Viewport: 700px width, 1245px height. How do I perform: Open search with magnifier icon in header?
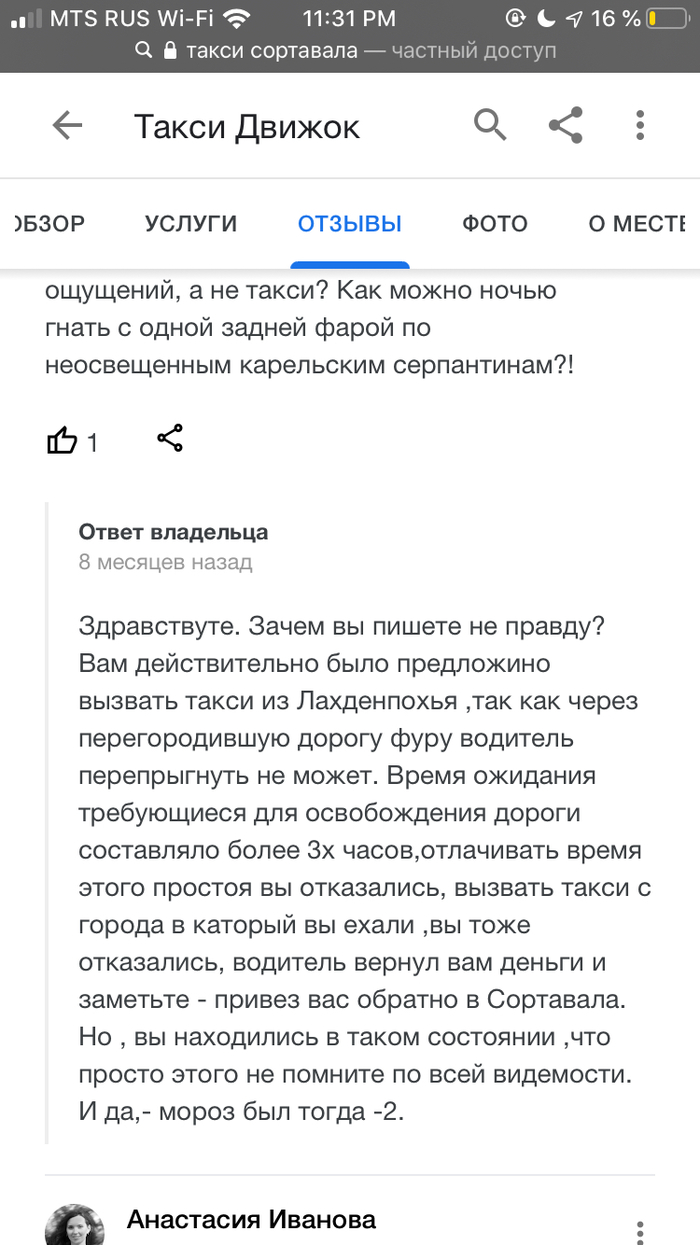click(x=490, y=126)
